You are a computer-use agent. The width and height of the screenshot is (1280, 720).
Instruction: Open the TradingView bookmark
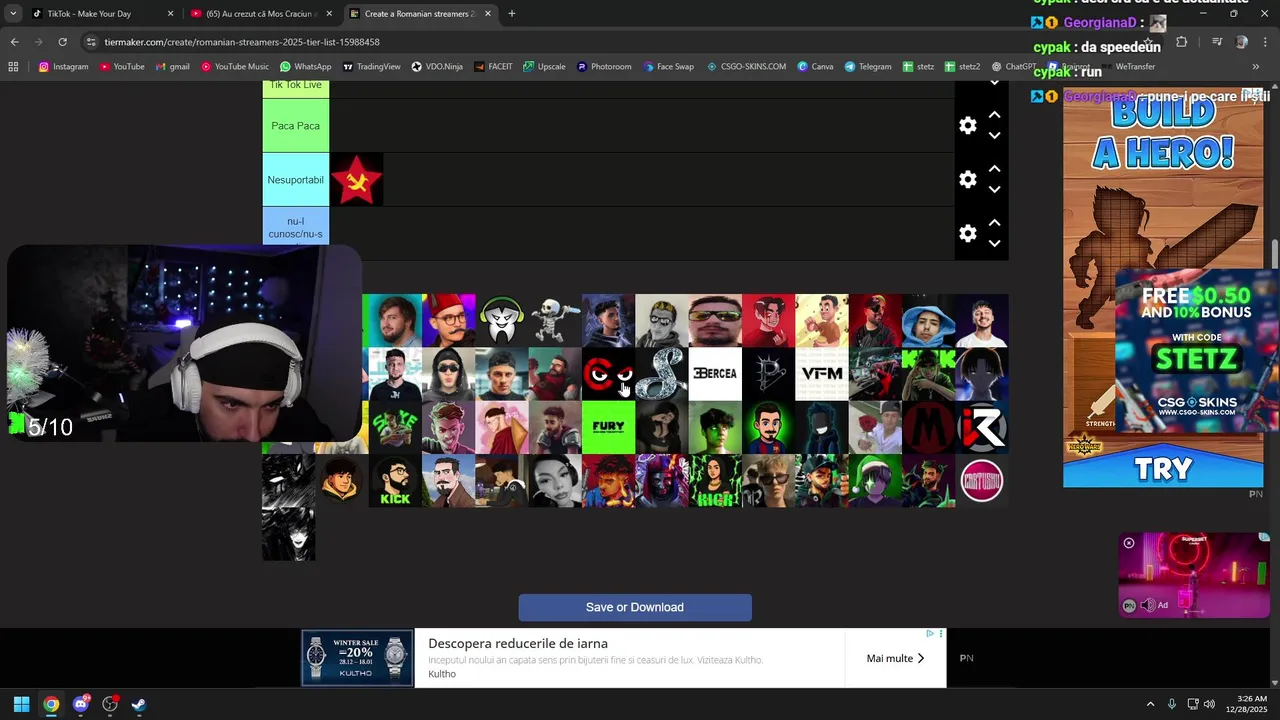click(371, 67)
